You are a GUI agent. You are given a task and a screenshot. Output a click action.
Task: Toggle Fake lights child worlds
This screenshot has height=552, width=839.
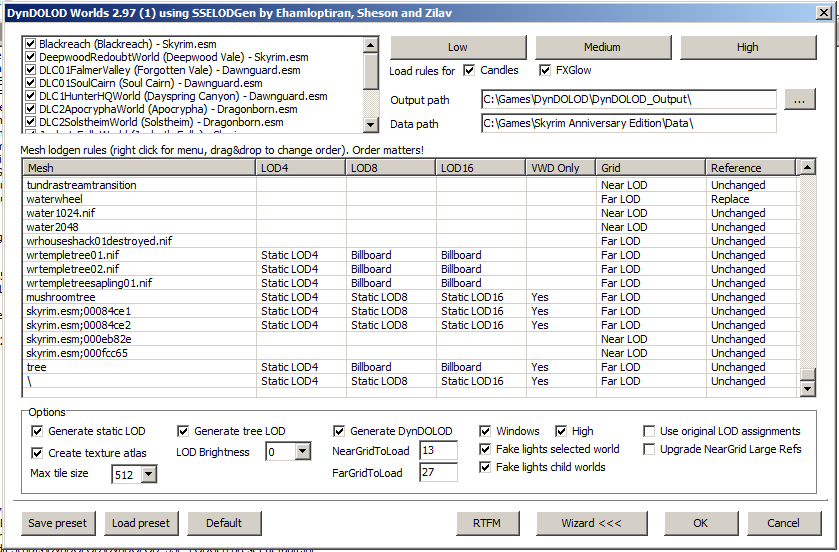coord(485,467)
